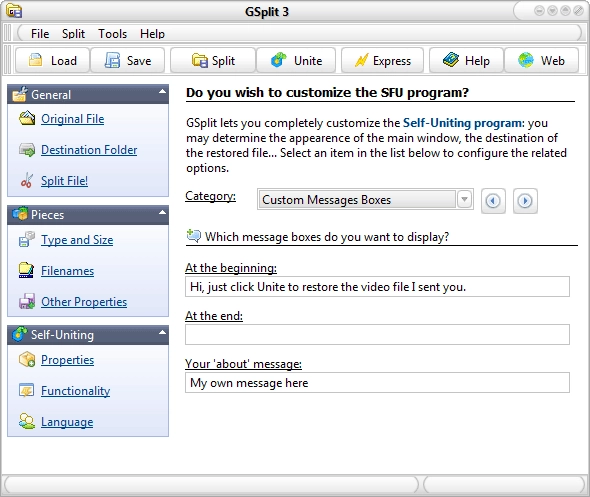Click the scissors Split File icon
The image size is (590, 497).
[27, 181]
